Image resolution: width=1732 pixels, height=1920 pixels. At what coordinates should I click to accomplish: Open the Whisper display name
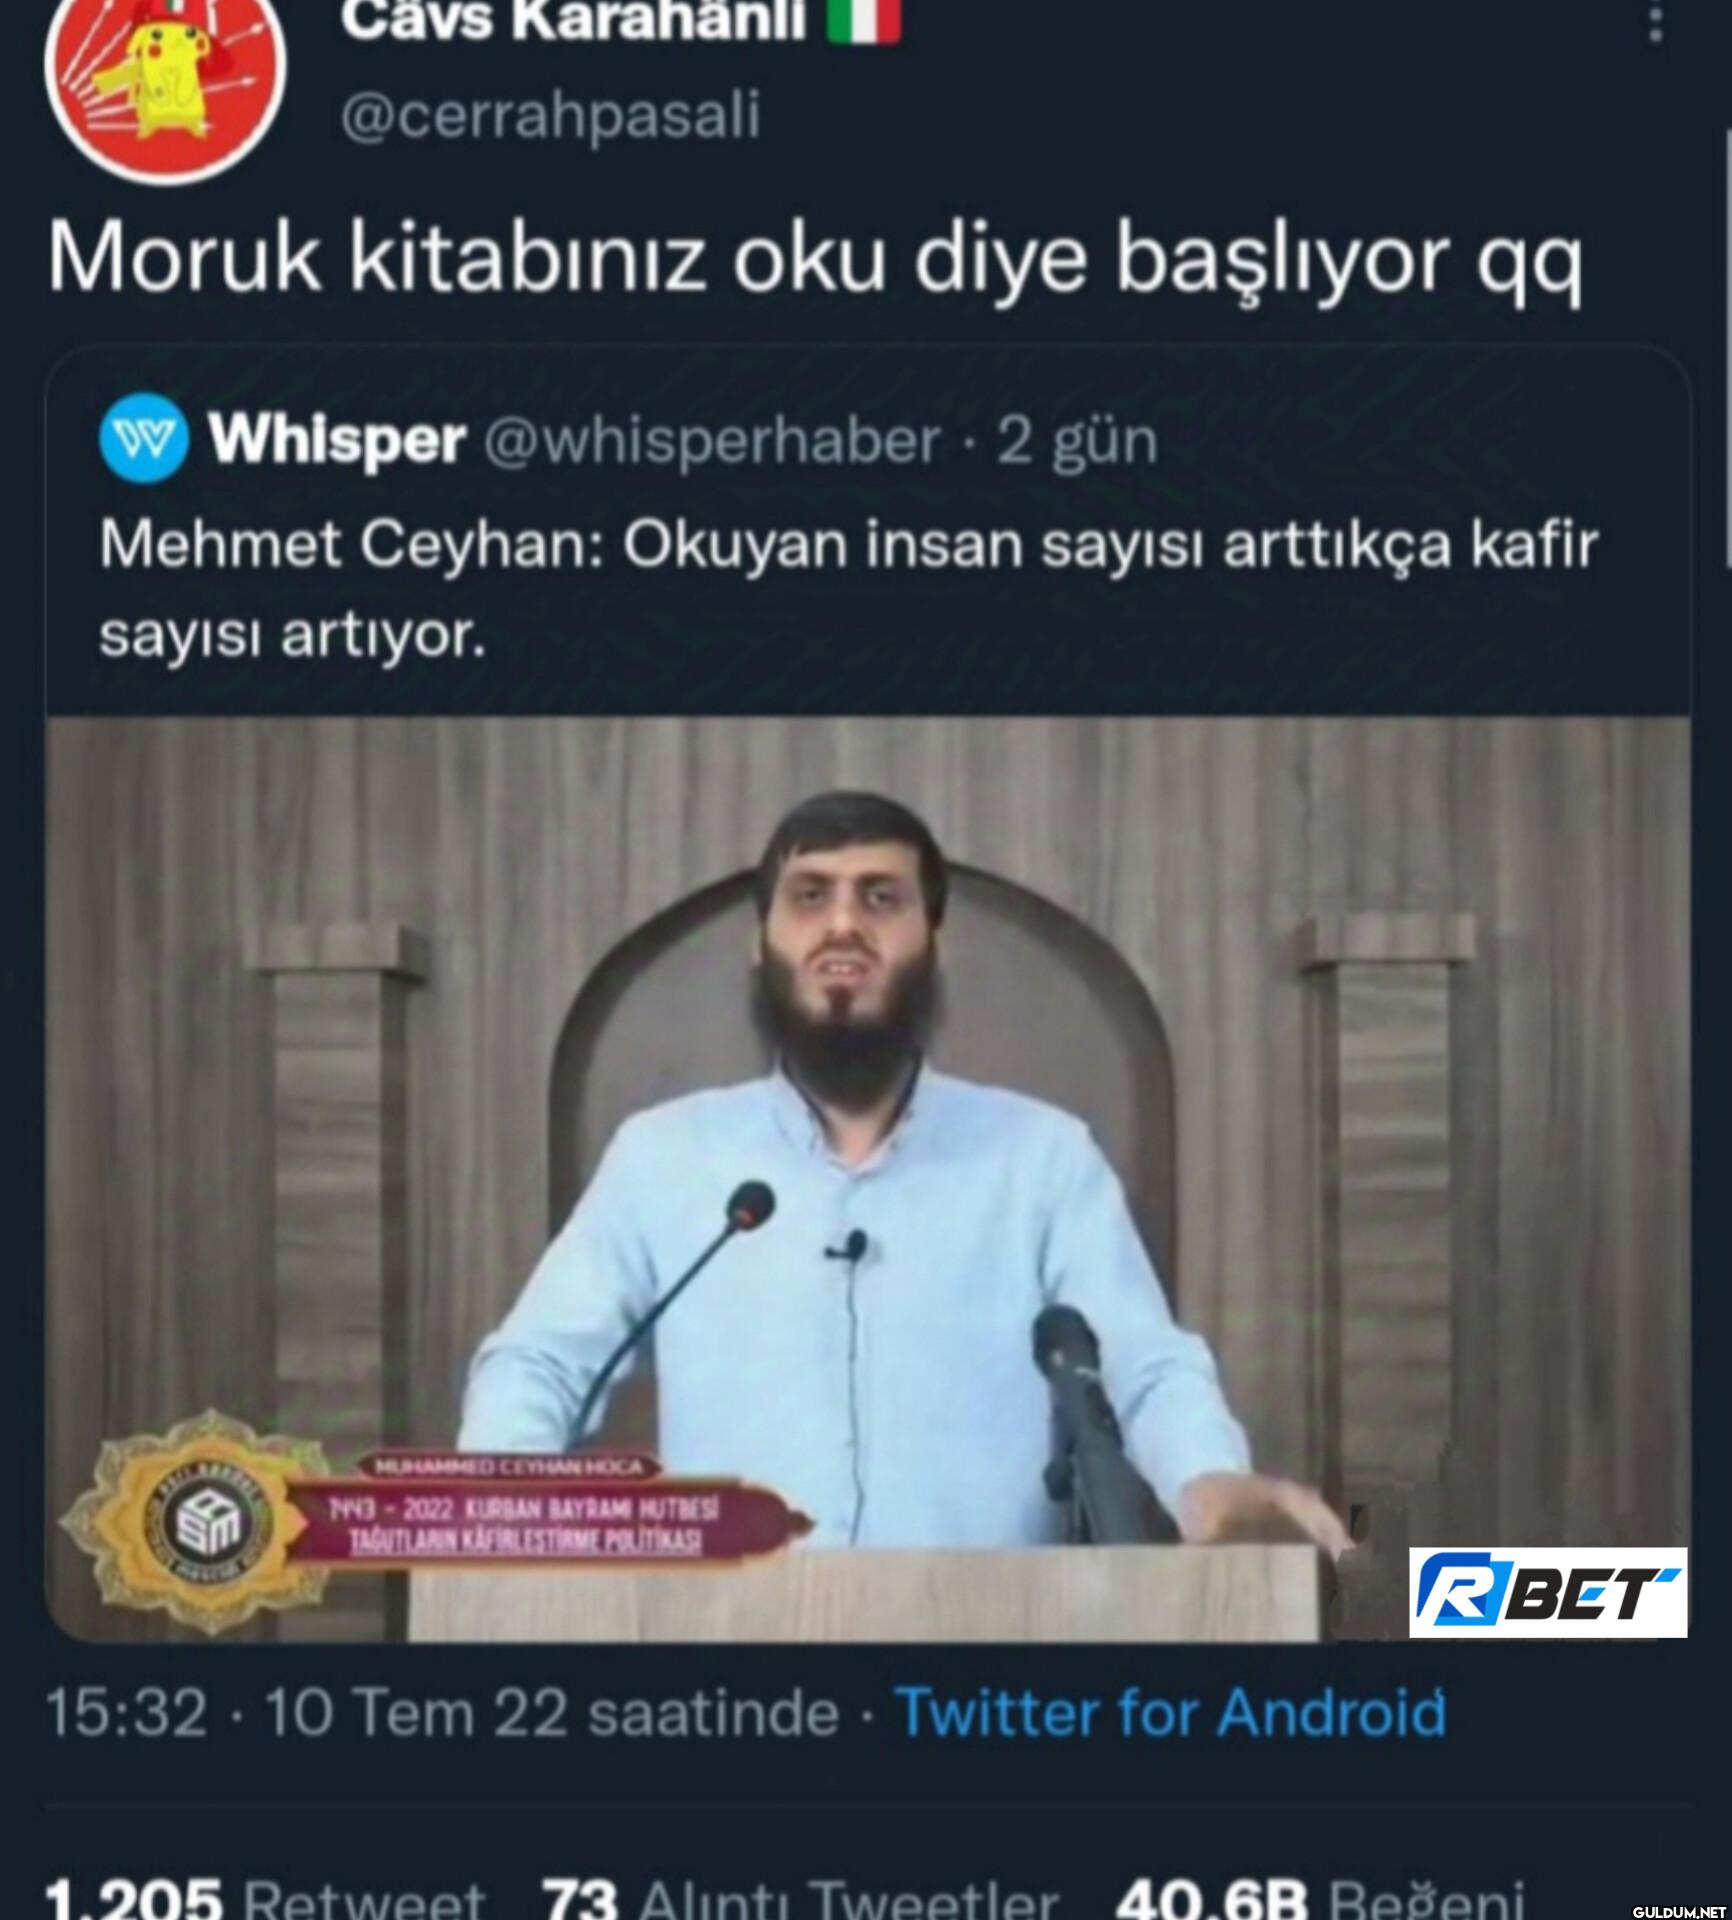coord(337,440)
